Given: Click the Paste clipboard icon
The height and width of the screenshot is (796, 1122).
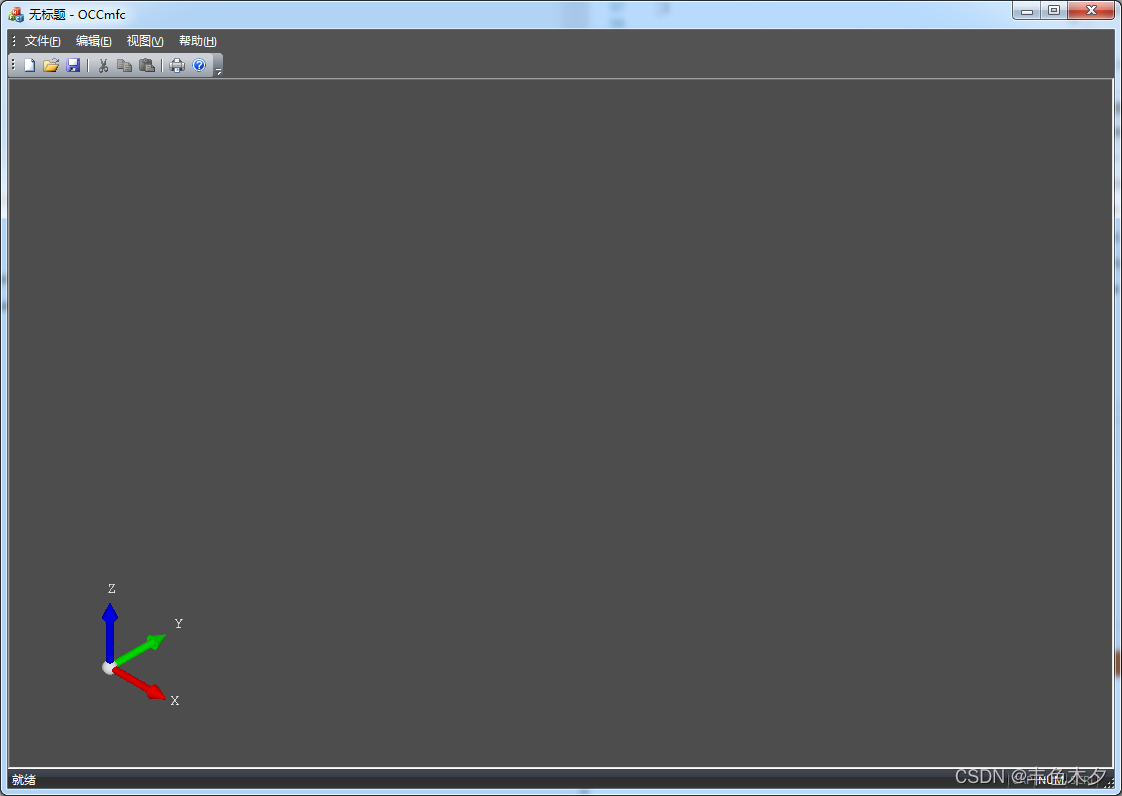Looking at the screenshot, I should 147,65.
